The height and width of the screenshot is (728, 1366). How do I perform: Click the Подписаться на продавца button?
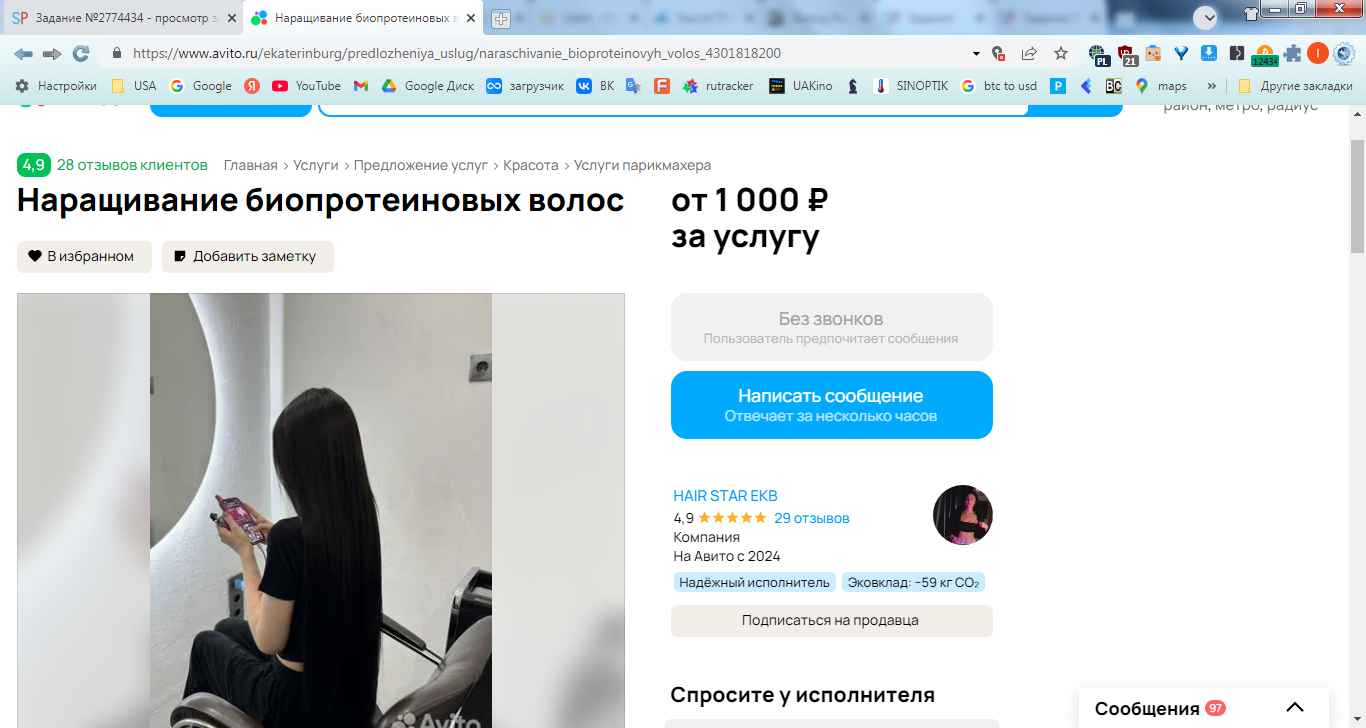click(x=832, y=621)
